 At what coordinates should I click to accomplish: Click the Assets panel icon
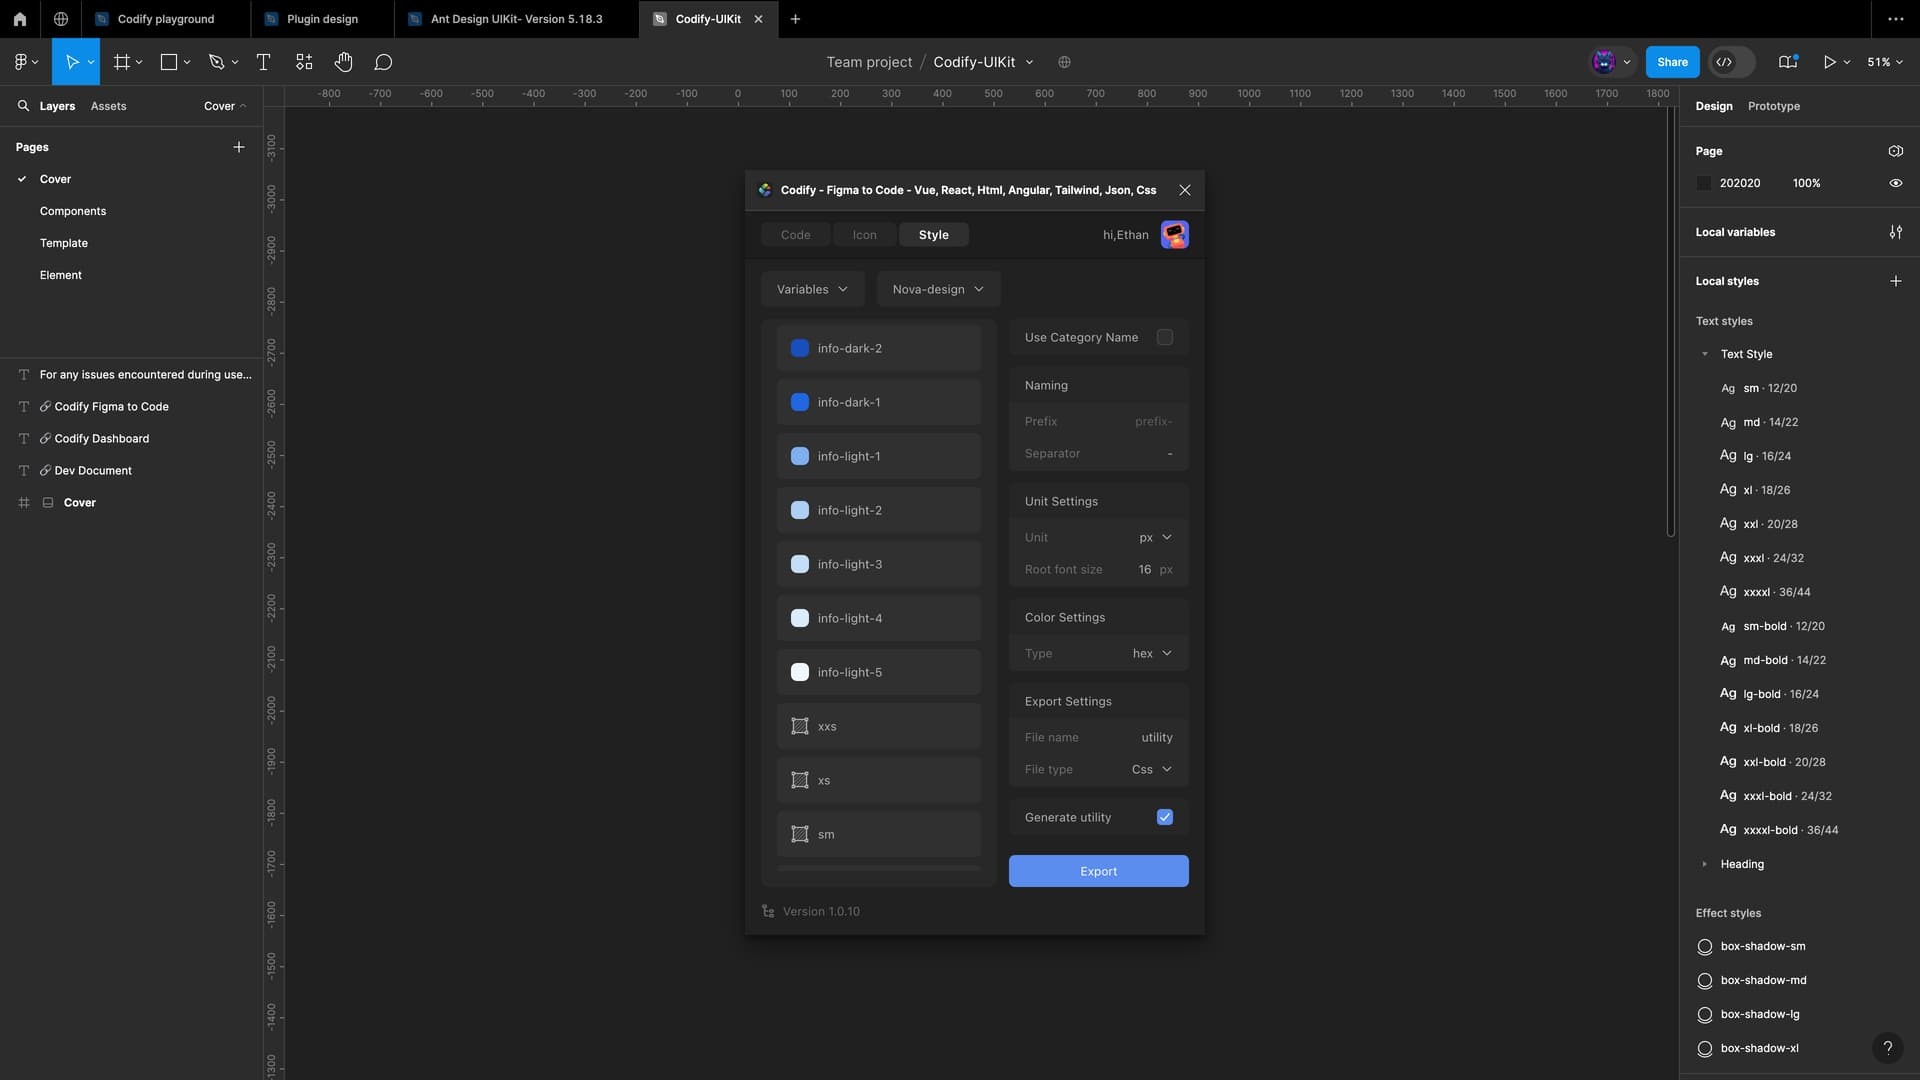pyautogui.click(x=108, y=105)
